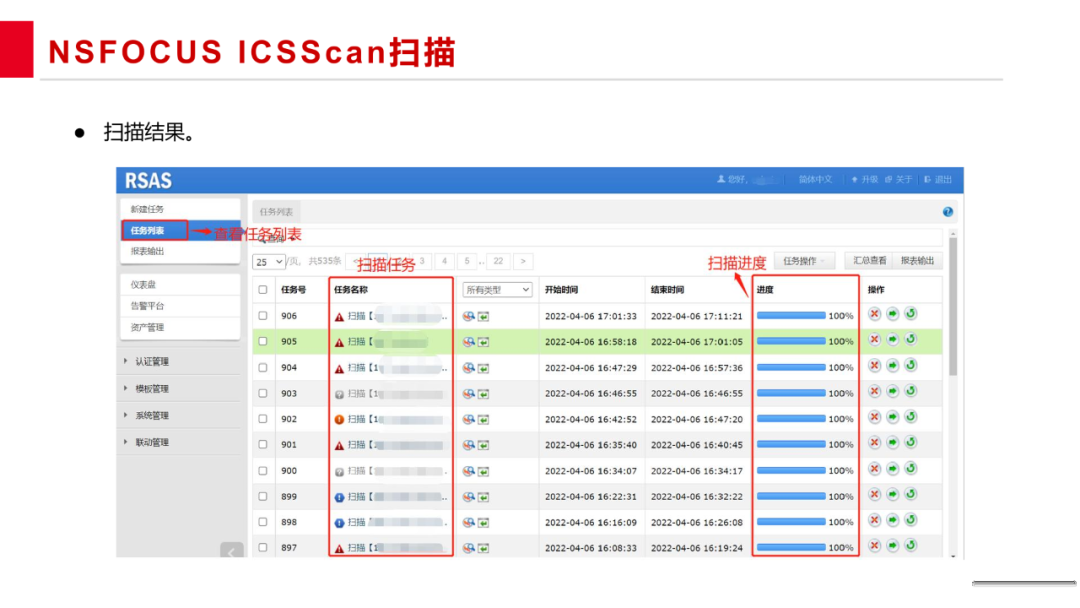Expand 认证管理 in the sidebar
Viewport: 1080px width, 608px height.
point(152,361)
